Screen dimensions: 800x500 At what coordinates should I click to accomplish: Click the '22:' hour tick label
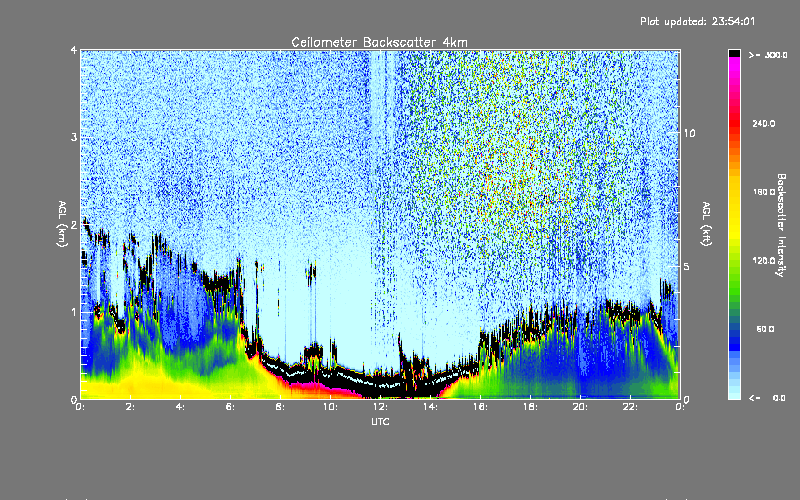630,407
